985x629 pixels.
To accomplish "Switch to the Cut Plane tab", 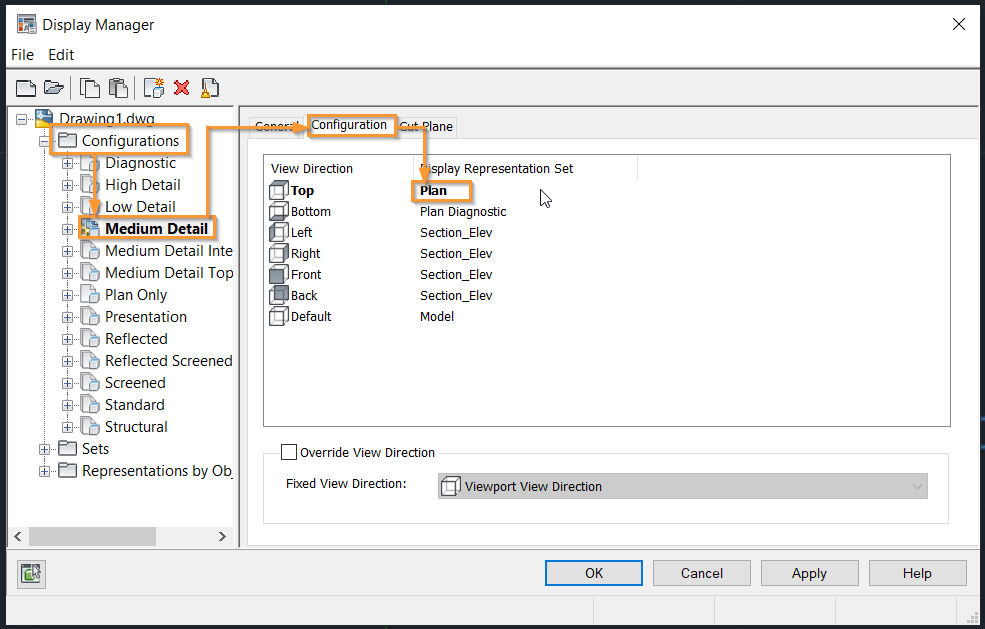I will tap(427, 126).
